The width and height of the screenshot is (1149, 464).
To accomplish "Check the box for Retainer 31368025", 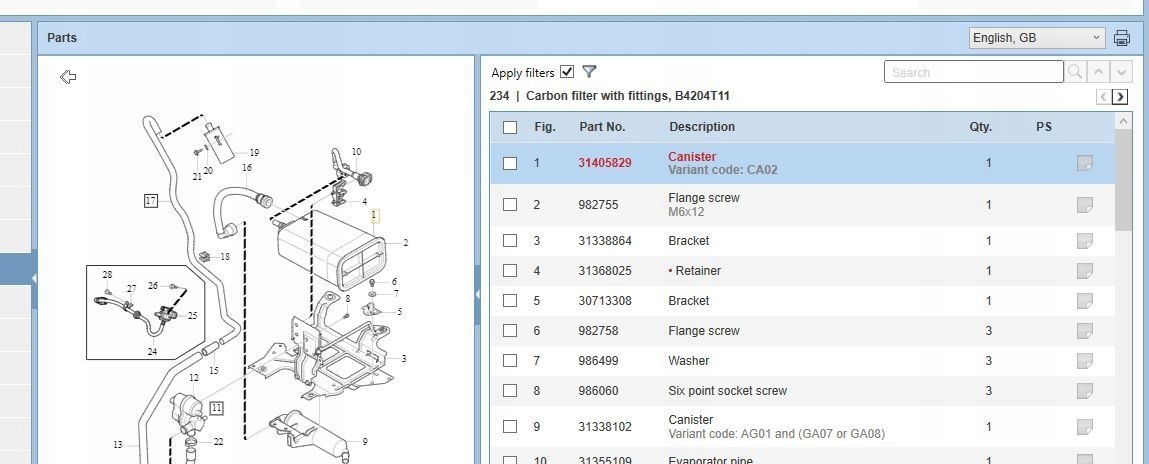I will [x=510, y=271].
